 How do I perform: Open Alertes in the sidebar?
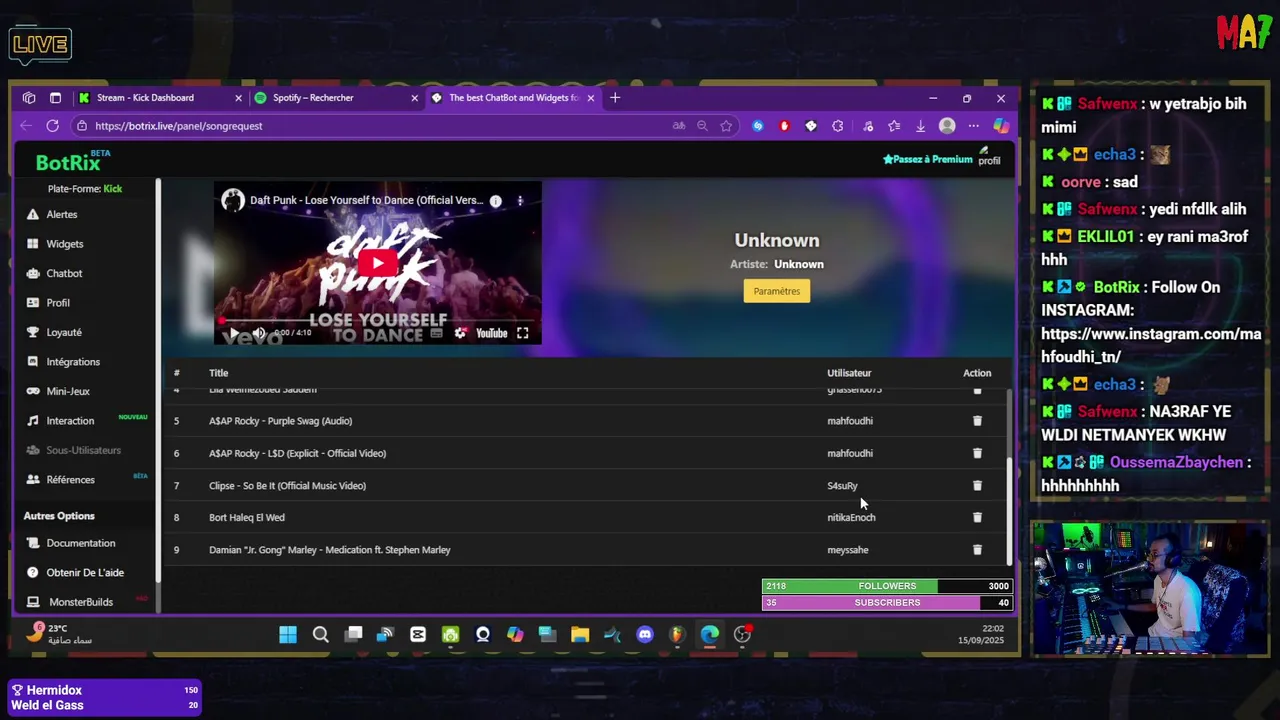pyautogui.click(x=61, y=214)
